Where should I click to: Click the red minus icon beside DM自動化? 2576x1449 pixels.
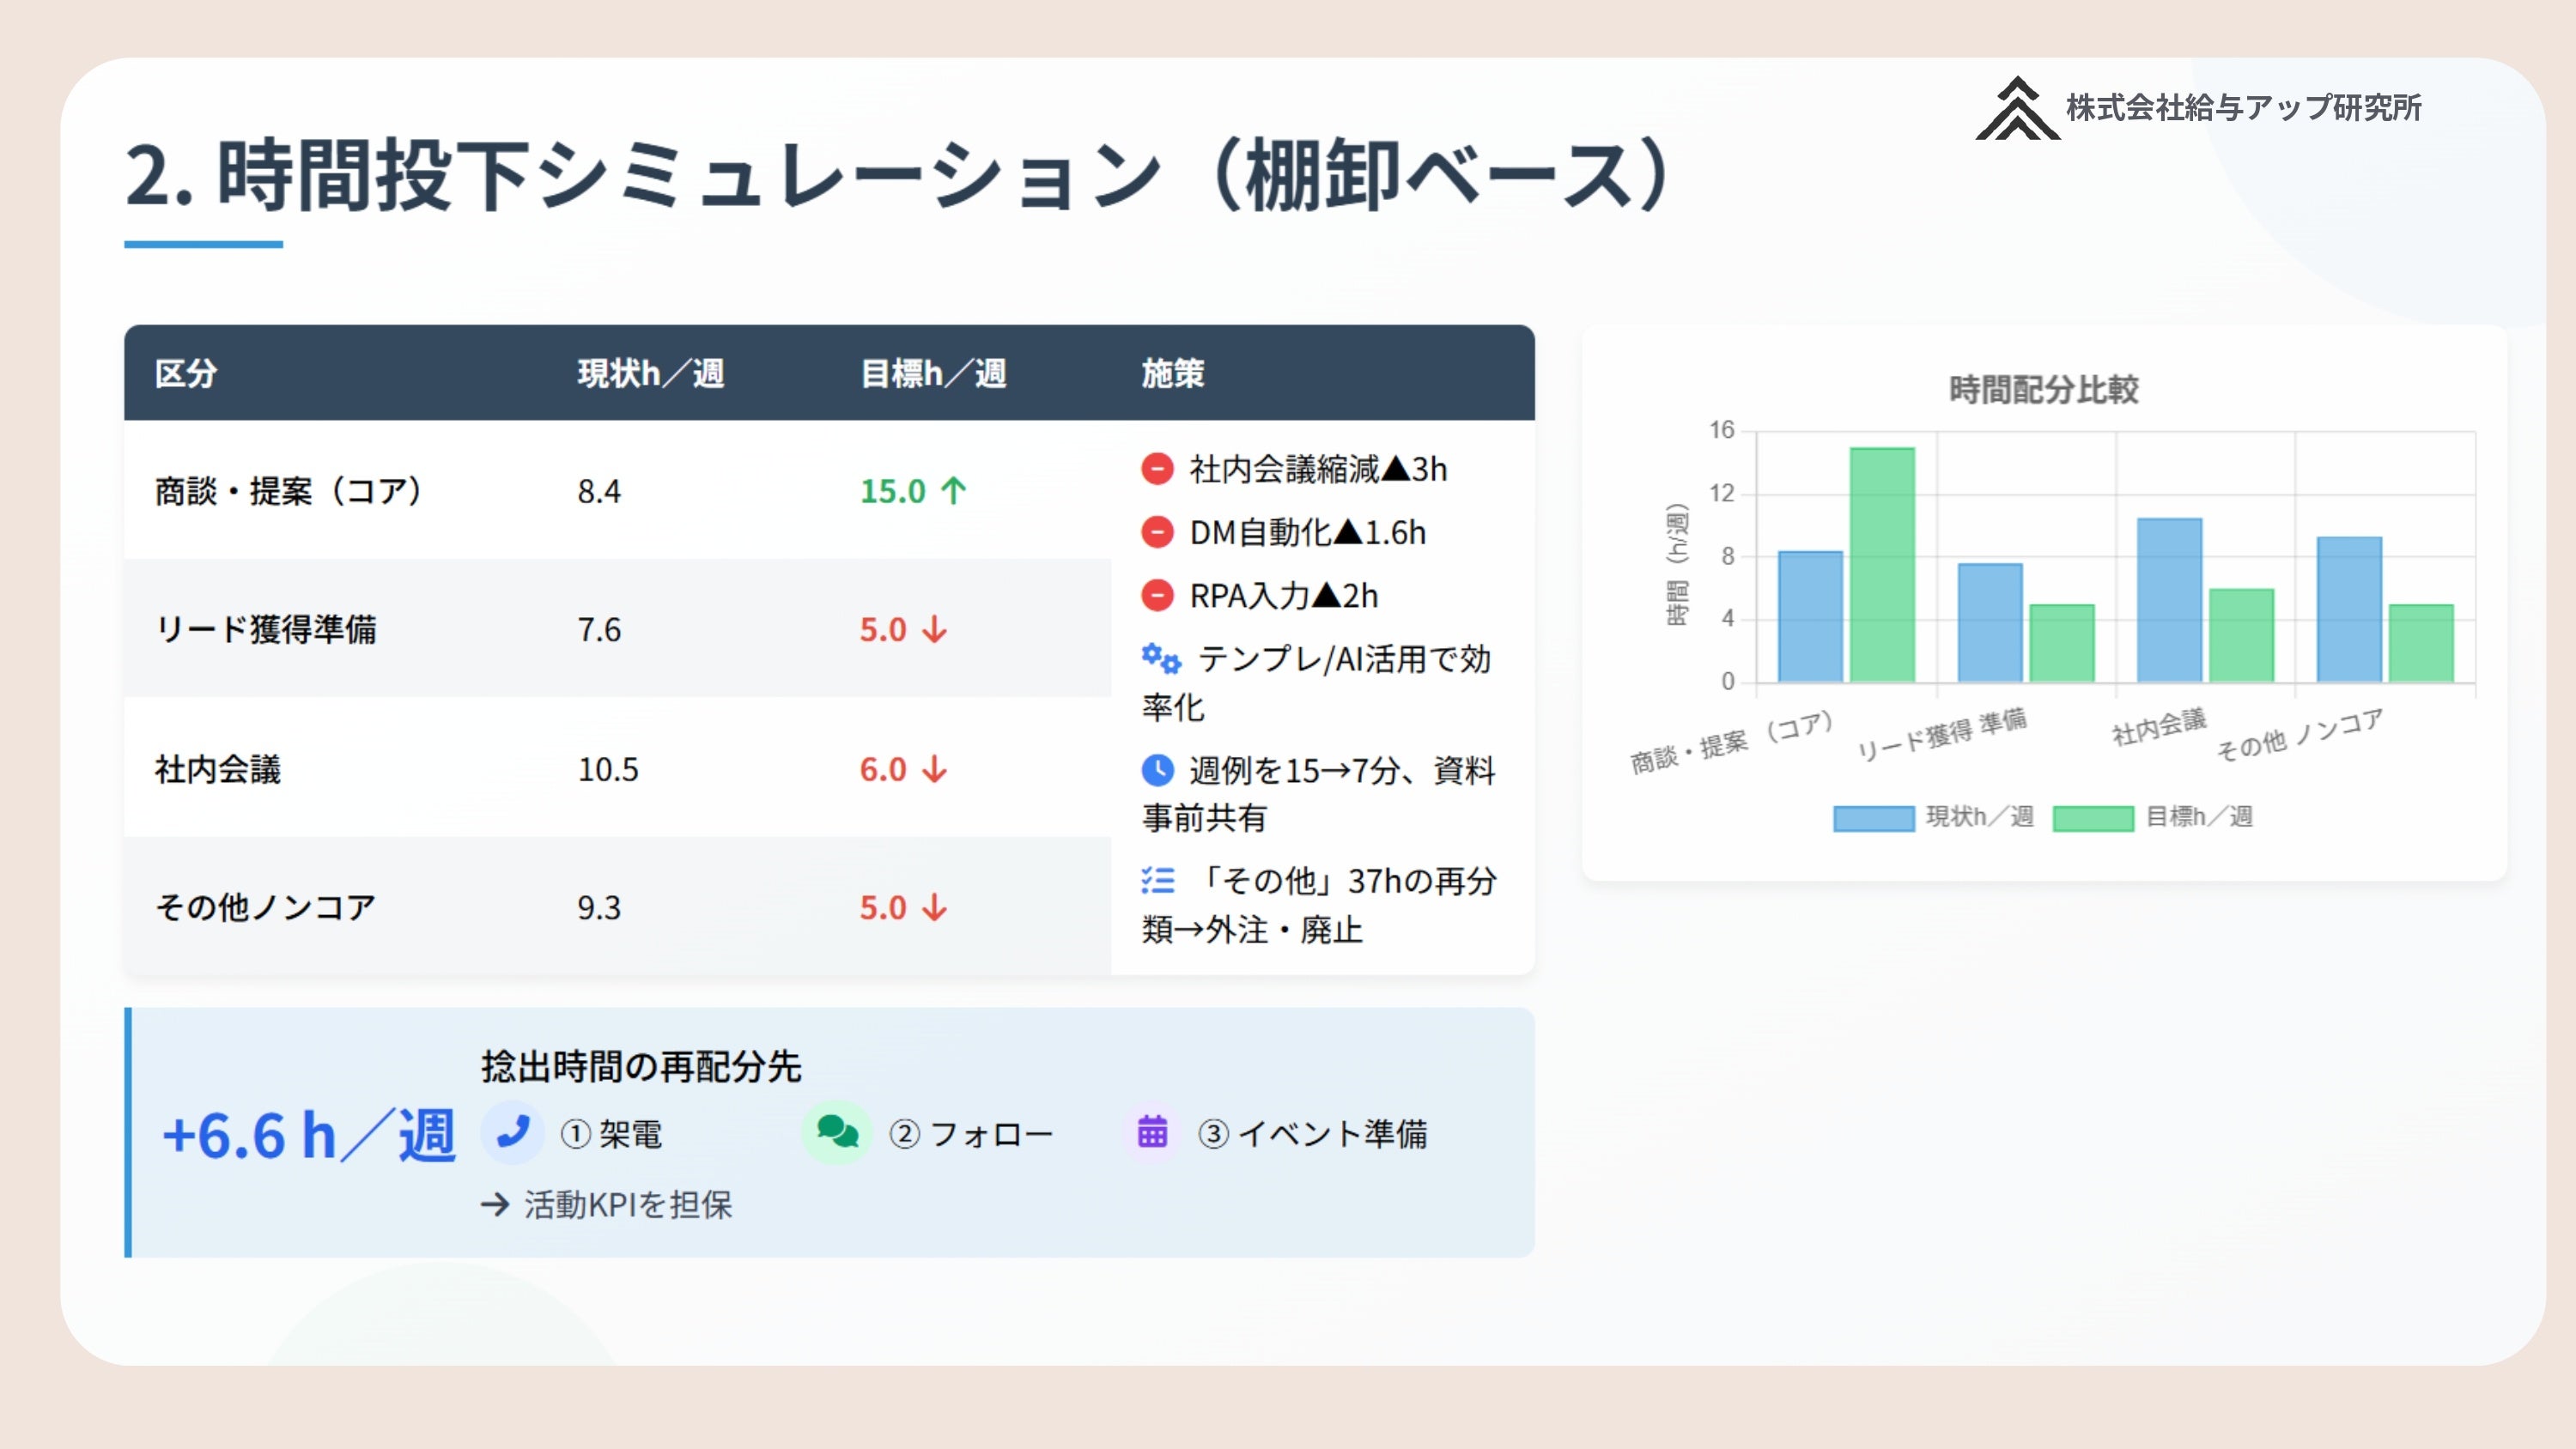[1157, 532]
